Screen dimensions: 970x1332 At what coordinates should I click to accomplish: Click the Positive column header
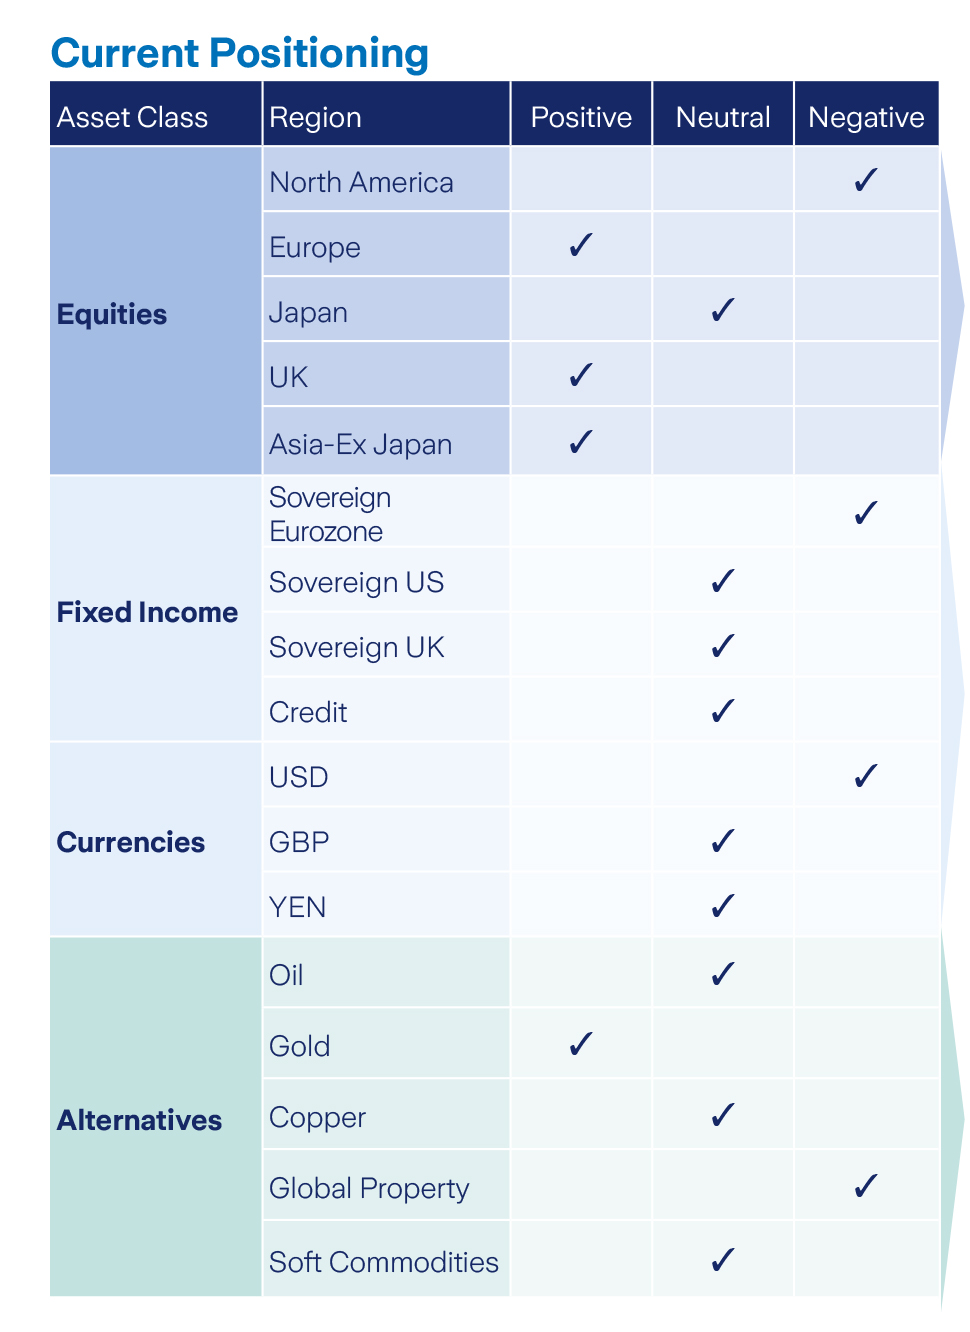pyautogui.click(x=581, y=115)
